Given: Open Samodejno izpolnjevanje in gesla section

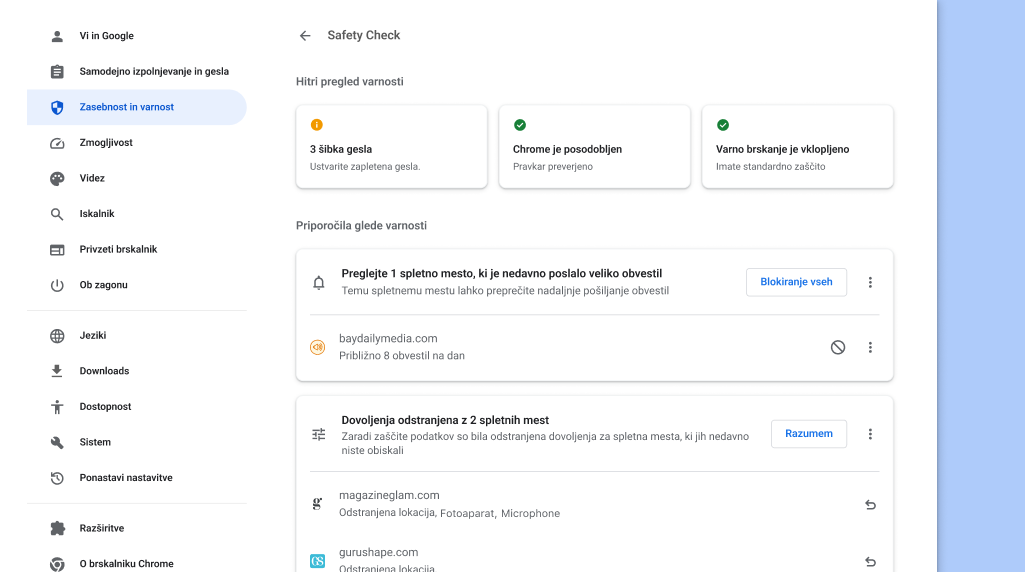Looking at the screenshot, I should (137, 71).
